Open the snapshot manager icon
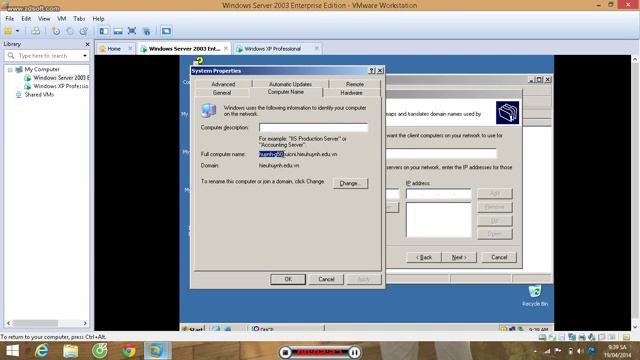The image size is (640, 360). click(84, 31)
